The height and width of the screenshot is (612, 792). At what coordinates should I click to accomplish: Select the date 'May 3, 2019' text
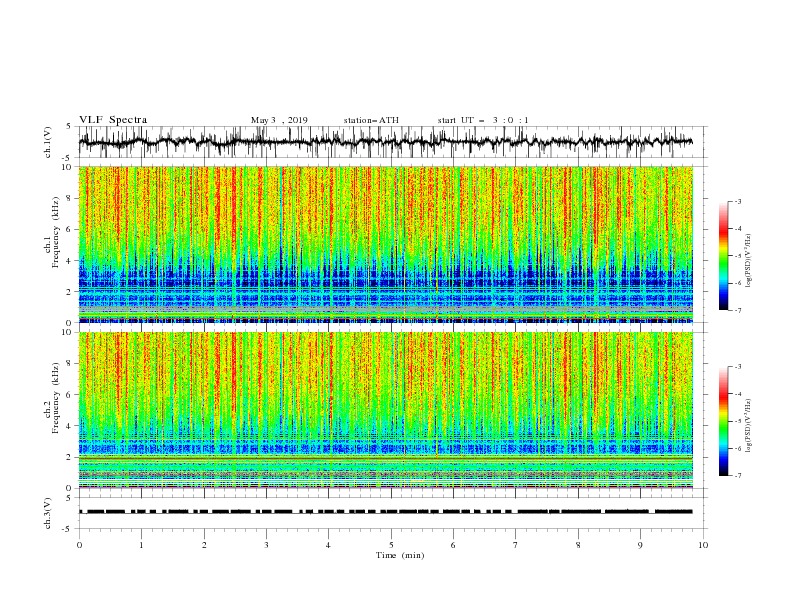pos(279,120)
